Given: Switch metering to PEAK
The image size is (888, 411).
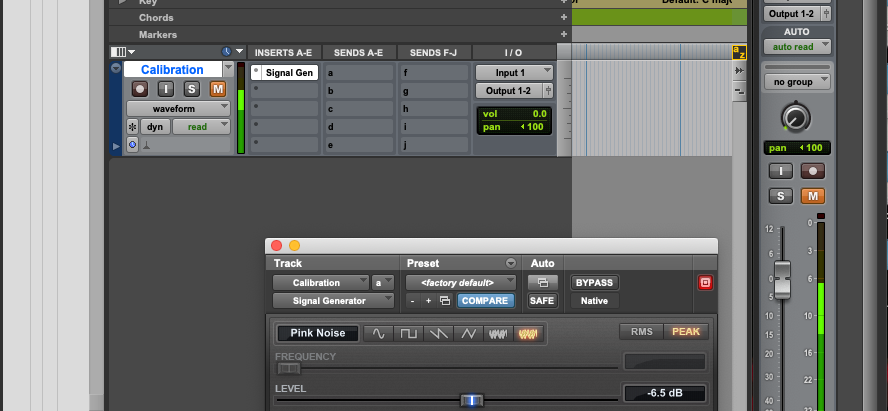Looking at the screenshot, I should coord(686,332).
